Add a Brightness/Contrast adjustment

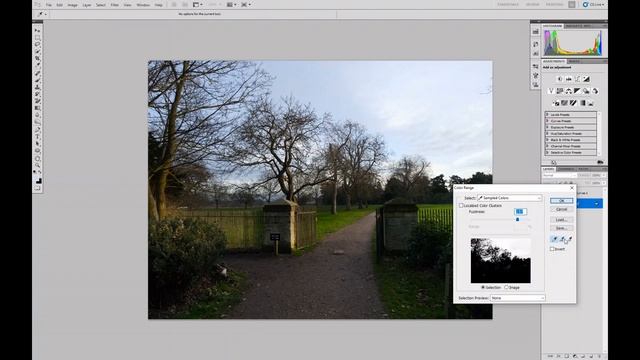tap(560, 79)
